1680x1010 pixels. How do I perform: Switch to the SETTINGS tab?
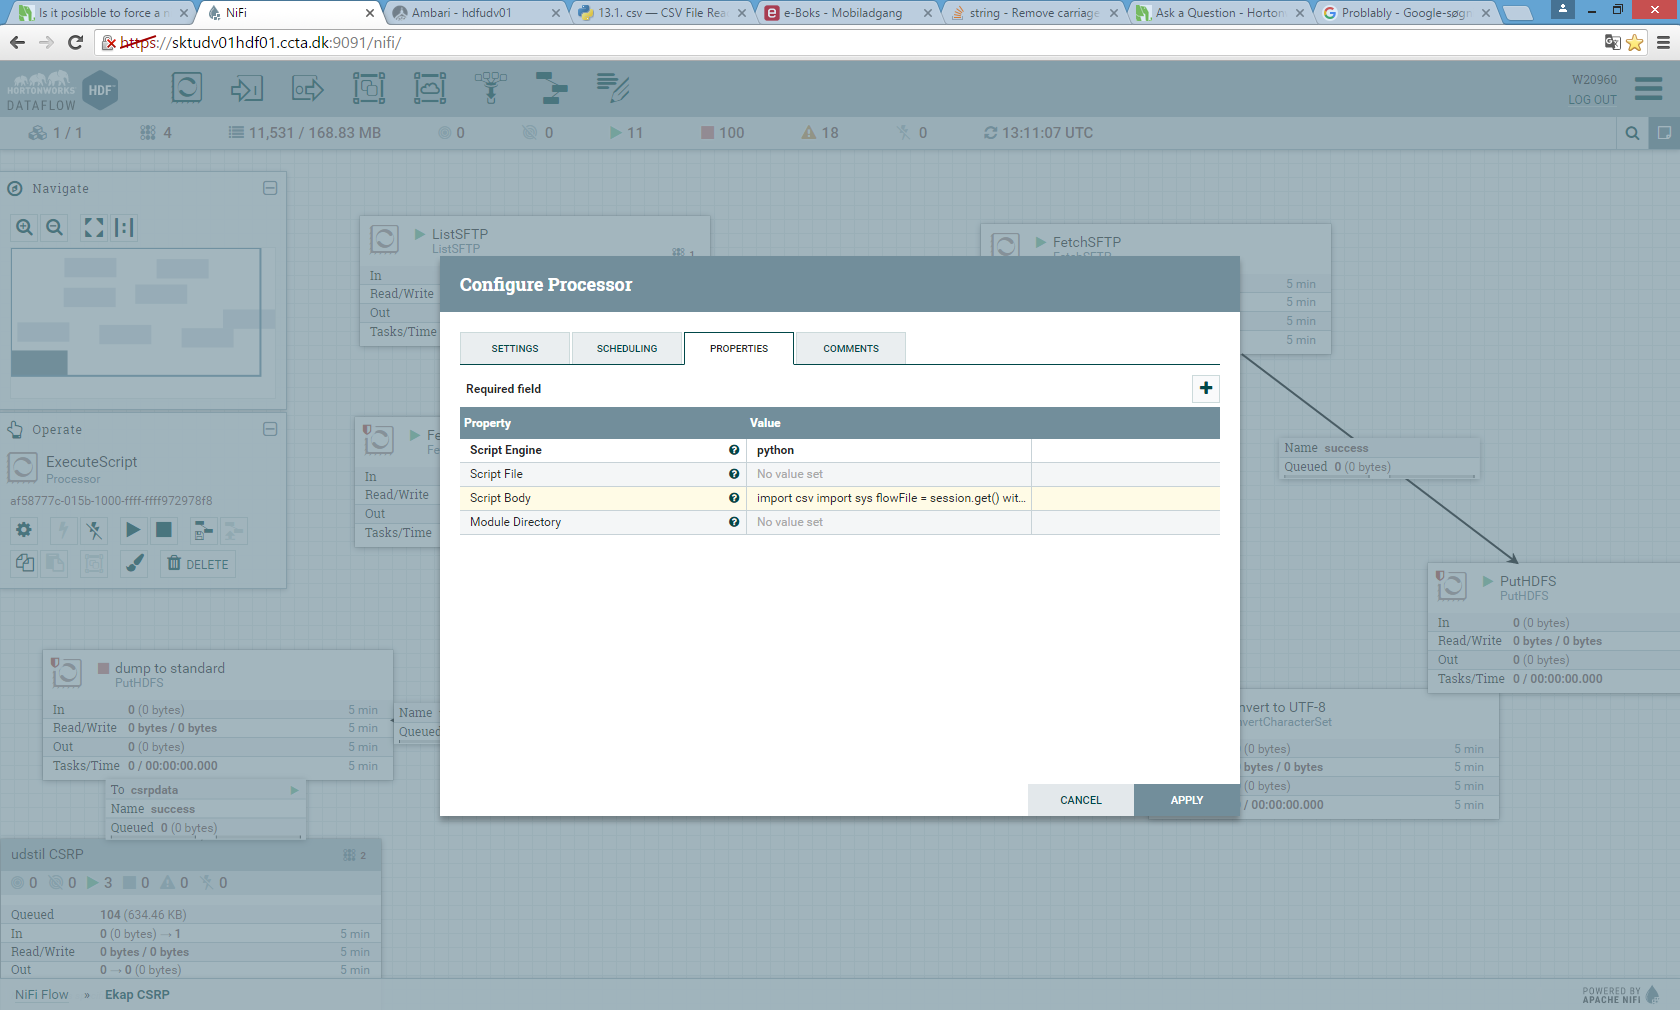[x=515, y=348]
